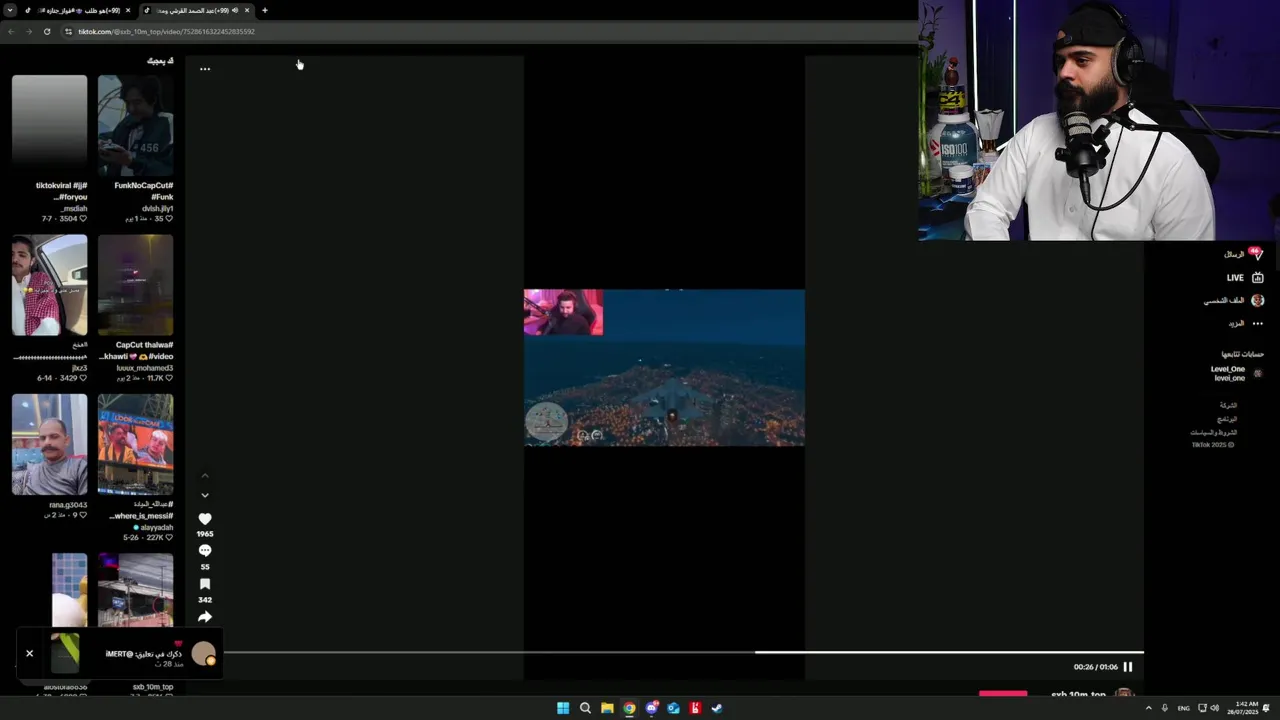Image resolution: width=1280 pixels, height=720 pixels.
Task: Open the rana.g3043 video thumbnail
Action: [49, 444]
